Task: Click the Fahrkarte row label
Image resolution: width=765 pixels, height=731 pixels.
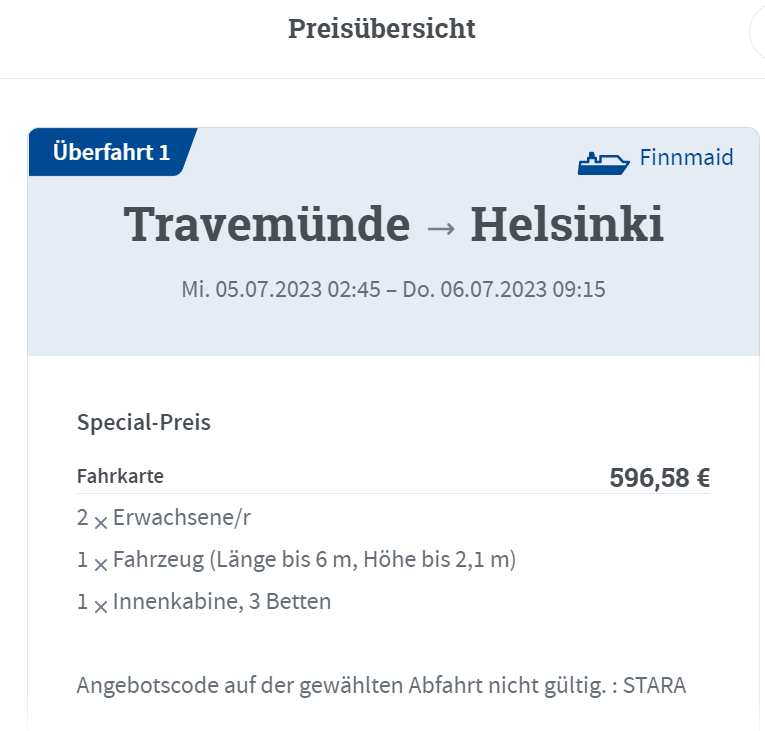Action: tap(120, 476)
